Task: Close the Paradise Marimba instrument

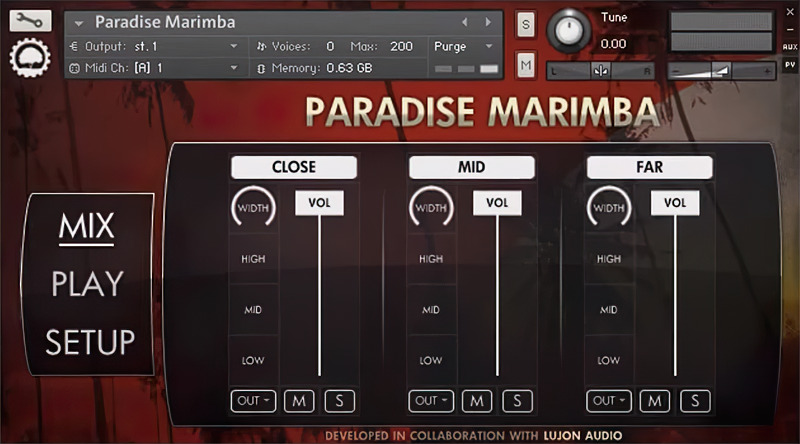Action: (790, 11)
